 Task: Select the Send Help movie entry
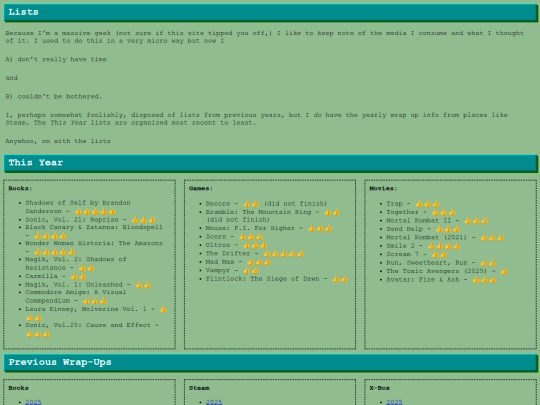point(423,229)
